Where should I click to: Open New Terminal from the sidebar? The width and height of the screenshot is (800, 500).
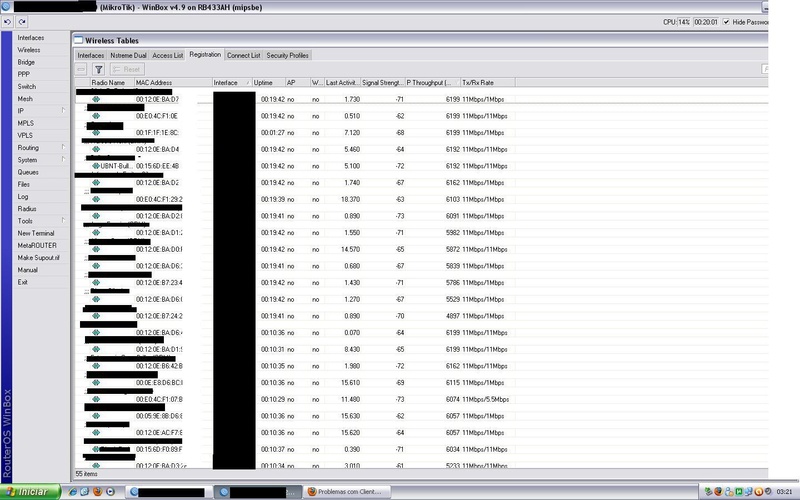click(x=36, y=233)
